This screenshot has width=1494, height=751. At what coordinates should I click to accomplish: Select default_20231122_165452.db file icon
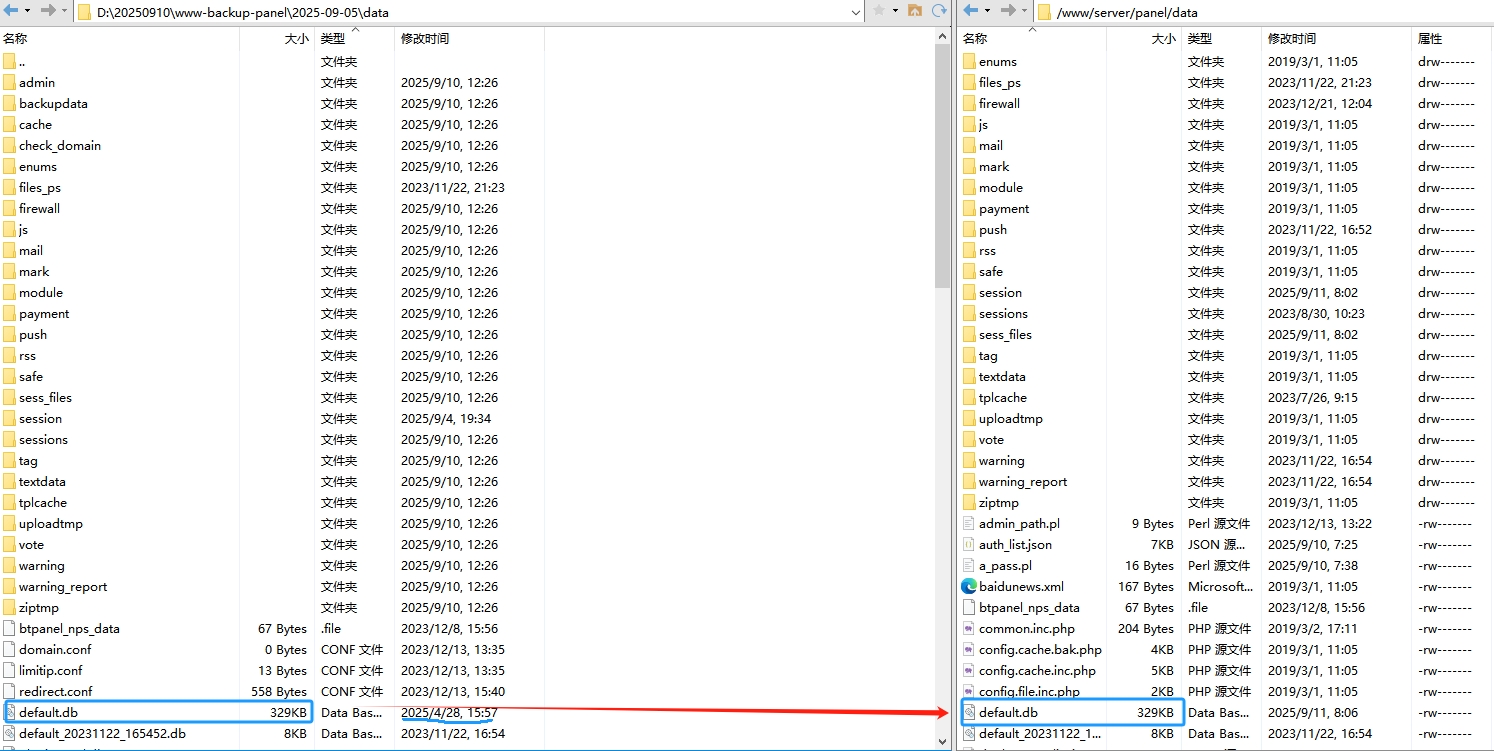(10, 733)
